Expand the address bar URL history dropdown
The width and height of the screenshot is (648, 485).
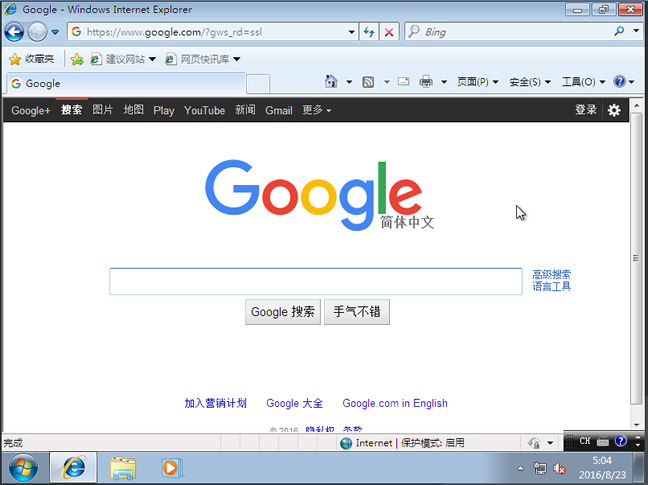[351, 32]
